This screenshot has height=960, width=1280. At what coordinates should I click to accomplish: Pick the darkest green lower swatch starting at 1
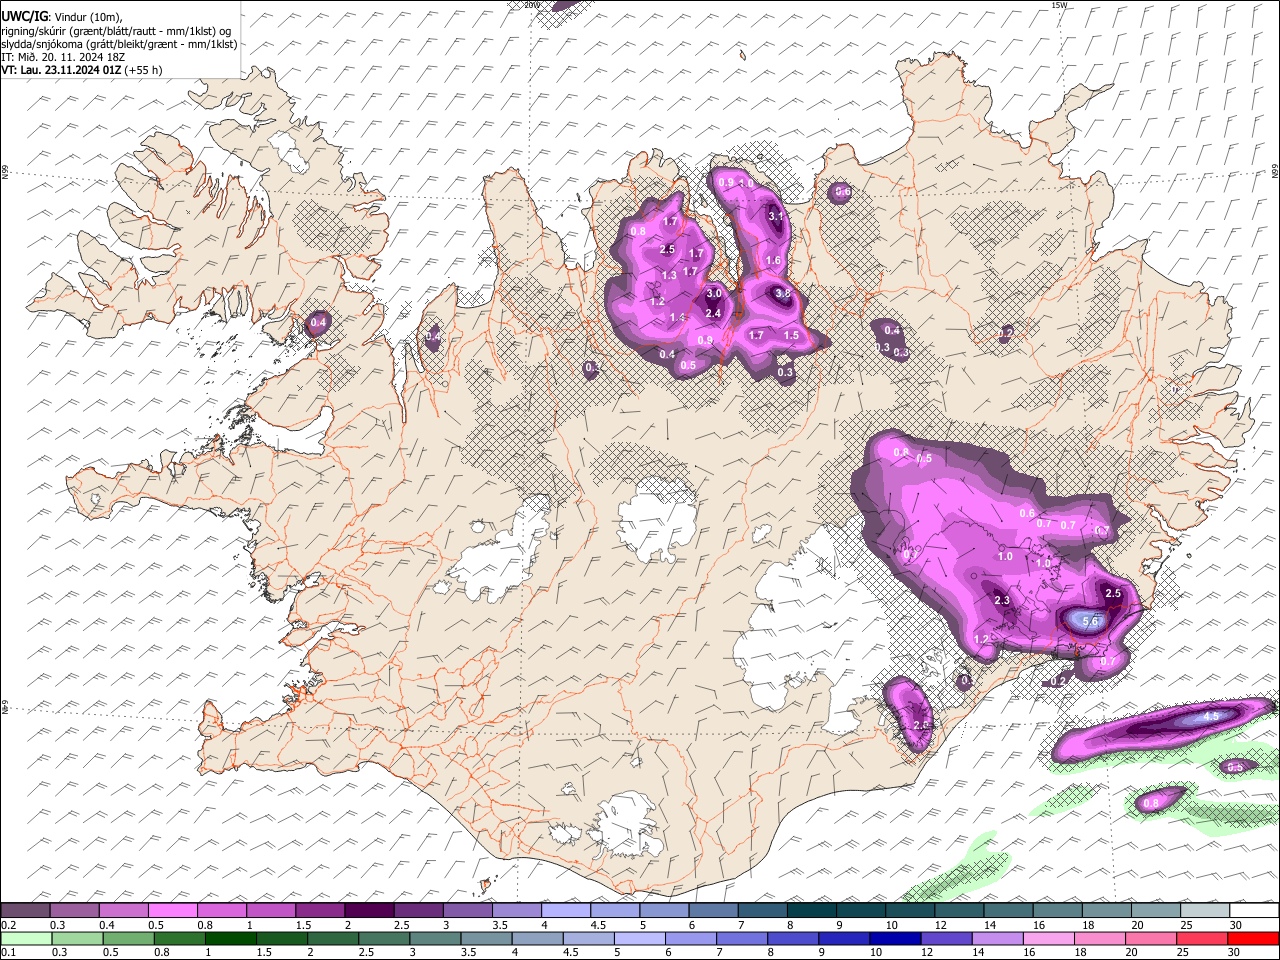point(229,938)
